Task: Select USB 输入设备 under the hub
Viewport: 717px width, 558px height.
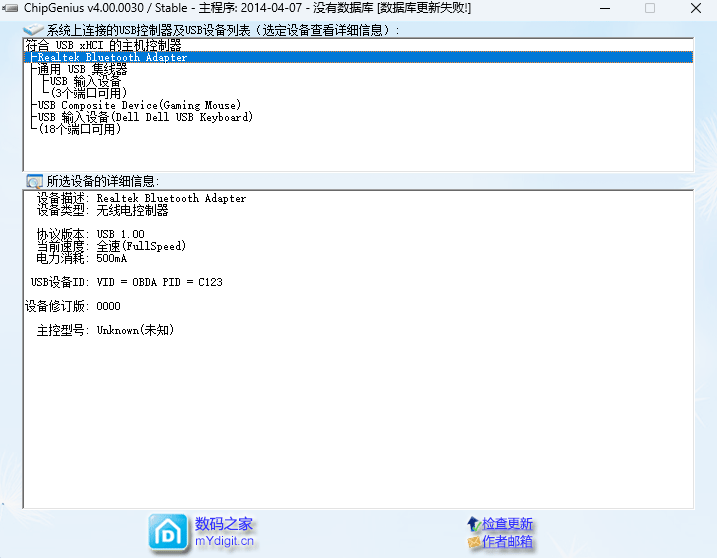Action: coord(85,81)
